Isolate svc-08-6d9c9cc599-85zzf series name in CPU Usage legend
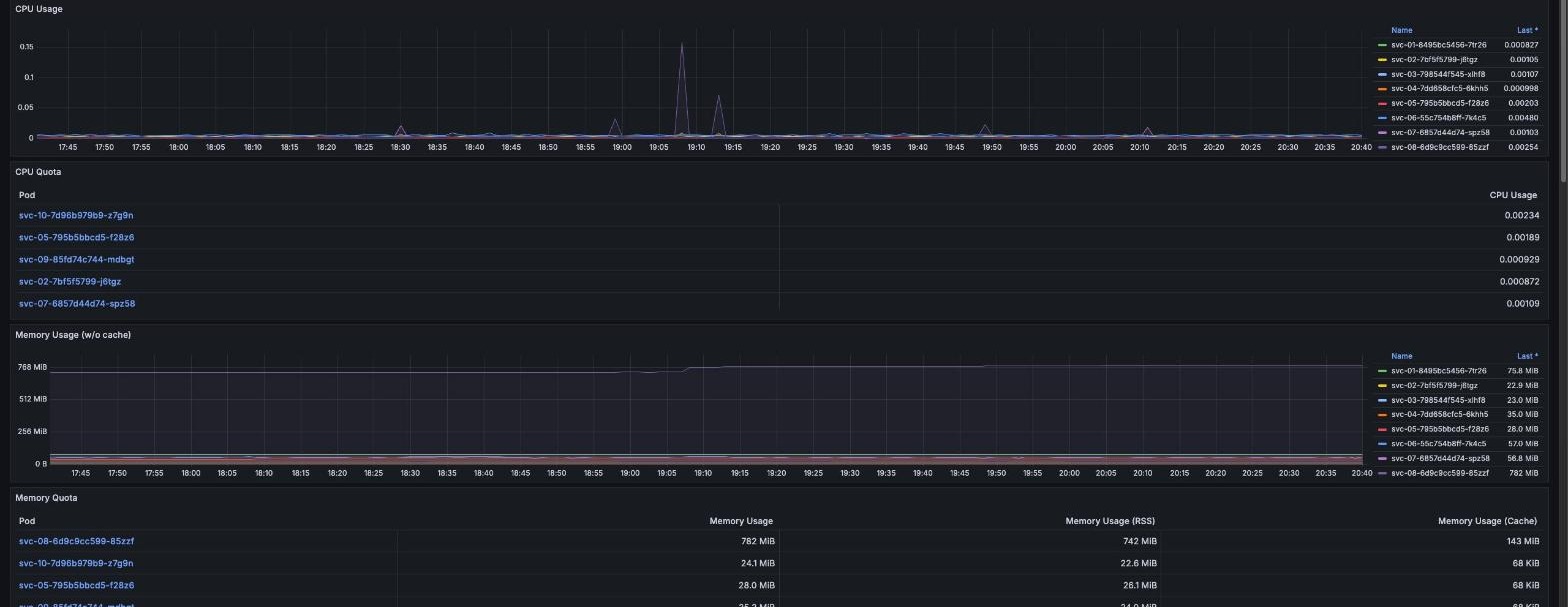1568x607 pixels. [x=1440, y=147]
